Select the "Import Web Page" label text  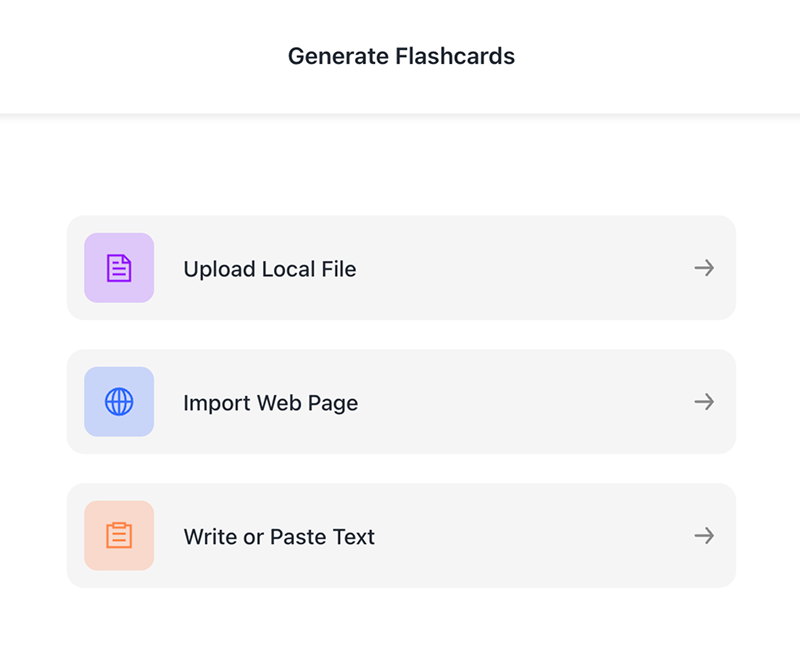pos(270,403)
